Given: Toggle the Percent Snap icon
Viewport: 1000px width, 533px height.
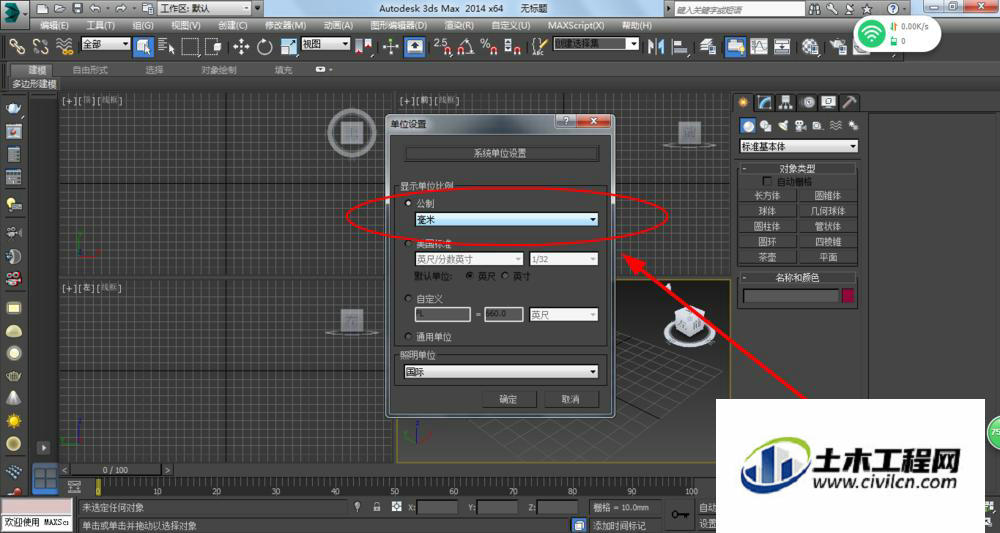Looking at the screenshot, I should point(489,46).
